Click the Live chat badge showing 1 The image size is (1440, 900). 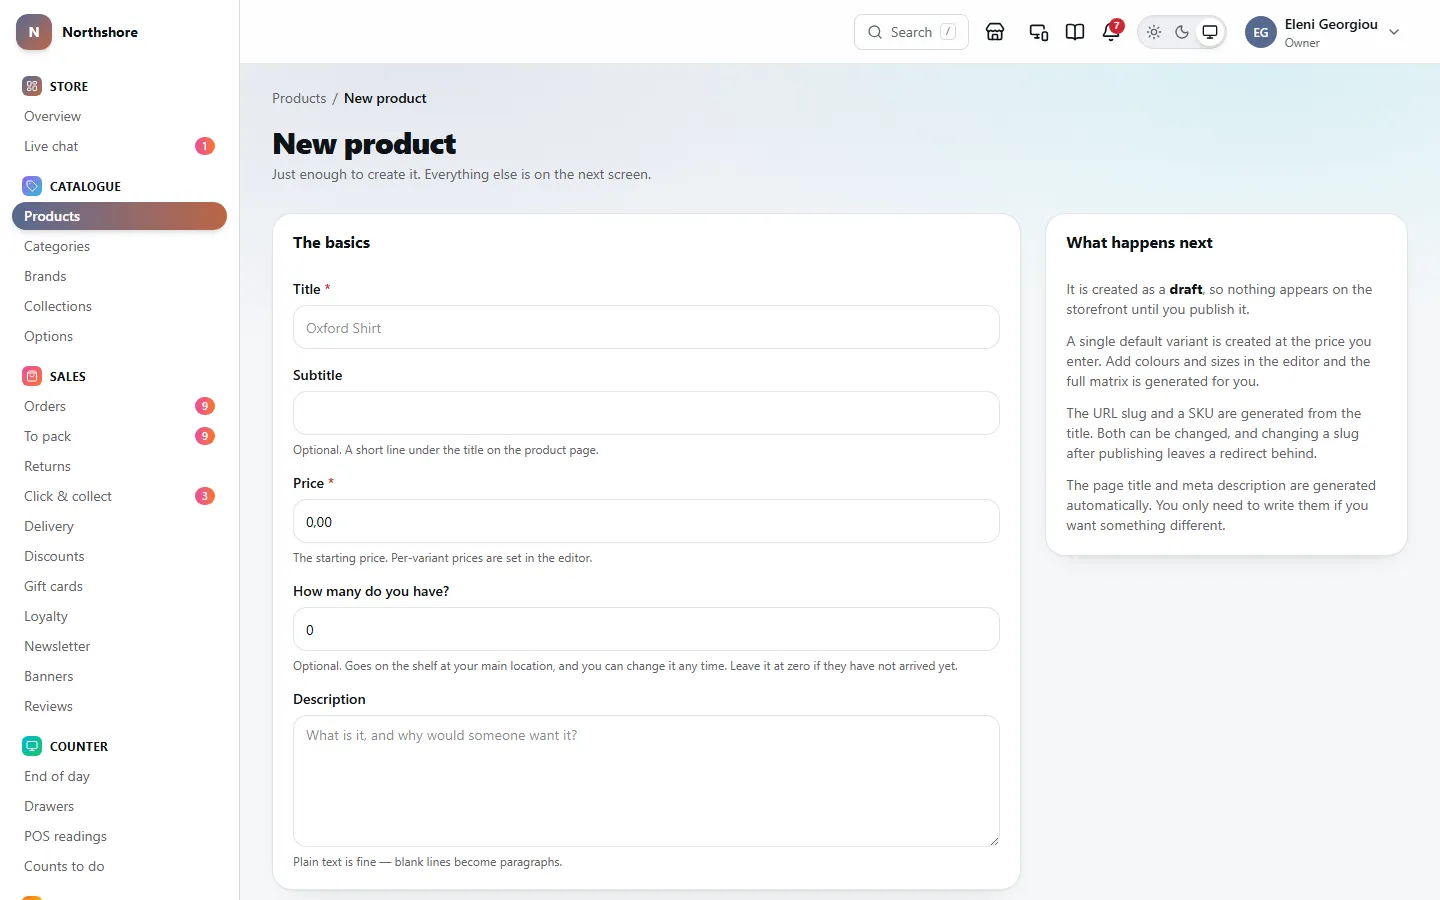pos(205,146)
